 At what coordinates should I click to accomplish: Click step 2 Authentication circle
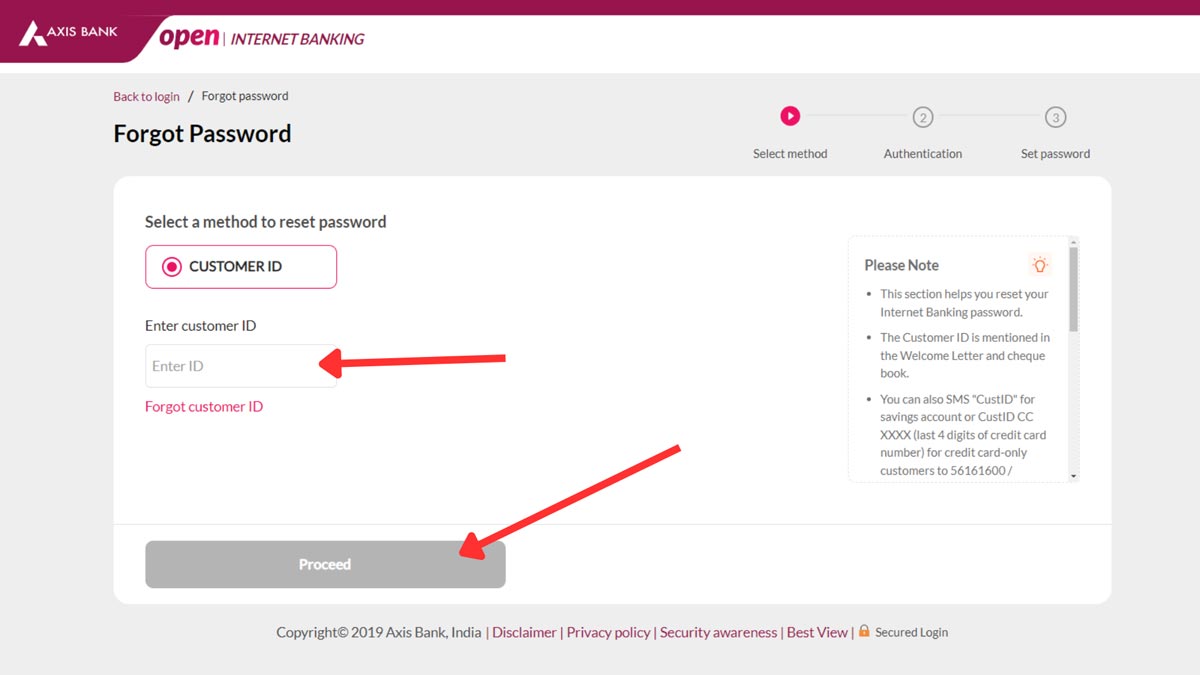pyautogui.click(x=923, y=117)
